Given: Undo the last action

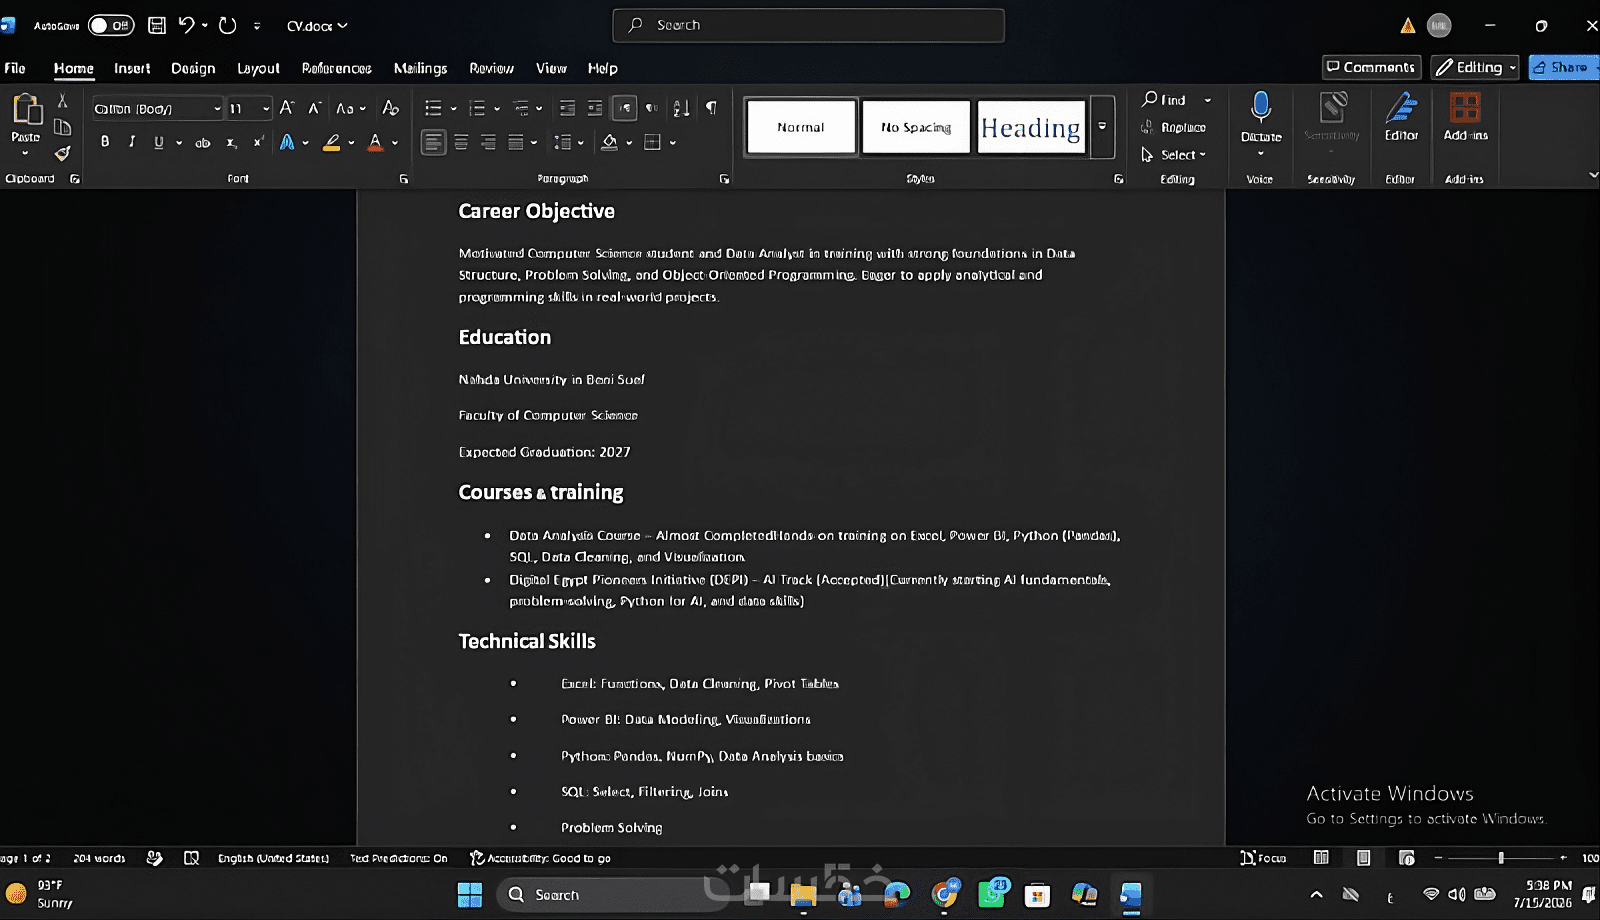Looking at the screenshot, I should coord(186,25).
